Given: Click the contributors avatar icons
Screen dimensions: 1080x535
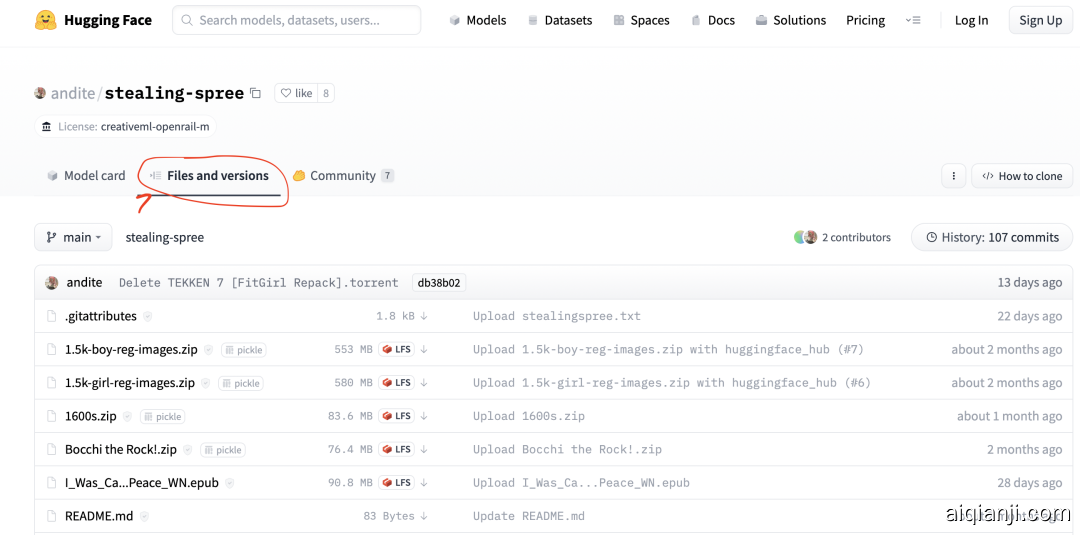Looking at the screenshot, I should click(x=806, y=237).
